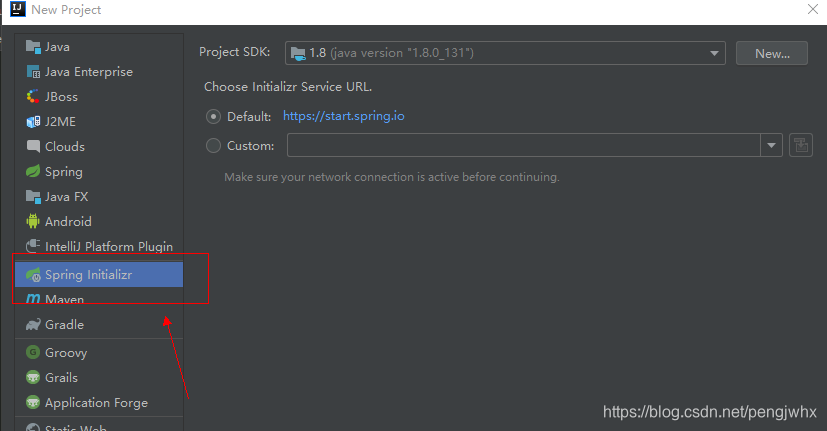Viewport: 827px width, 431px height.
Task: Select the Maven list entry
Action: coord(99,299)
